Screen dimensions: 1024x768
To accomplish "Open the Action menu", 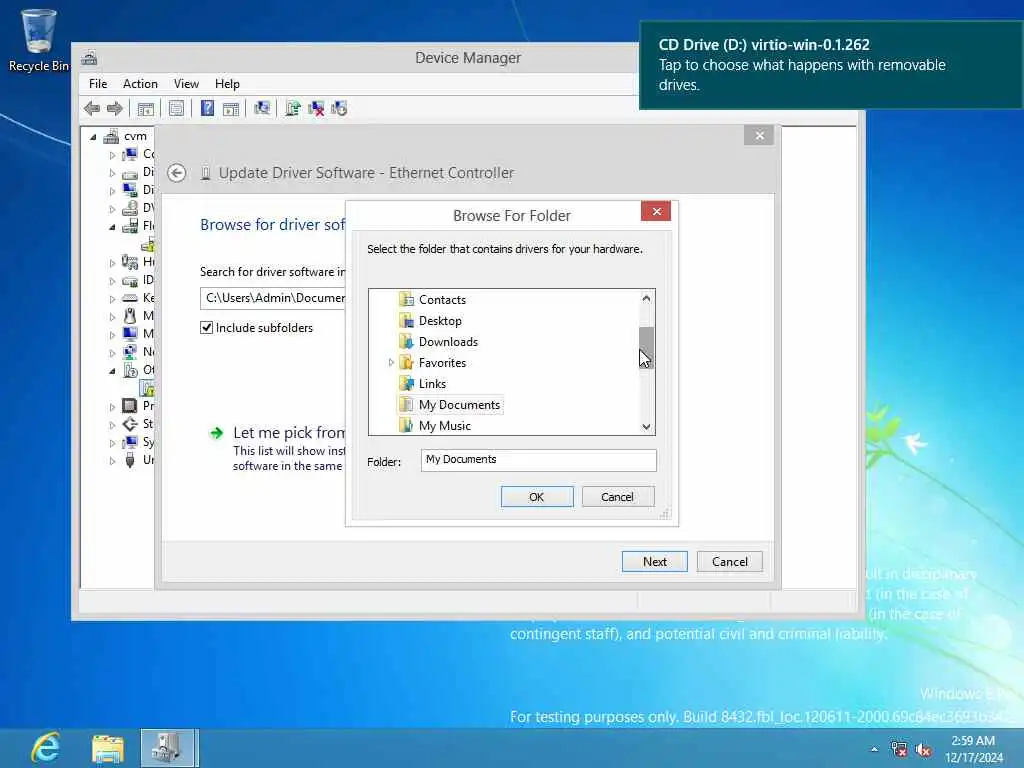I will (140, 84).
